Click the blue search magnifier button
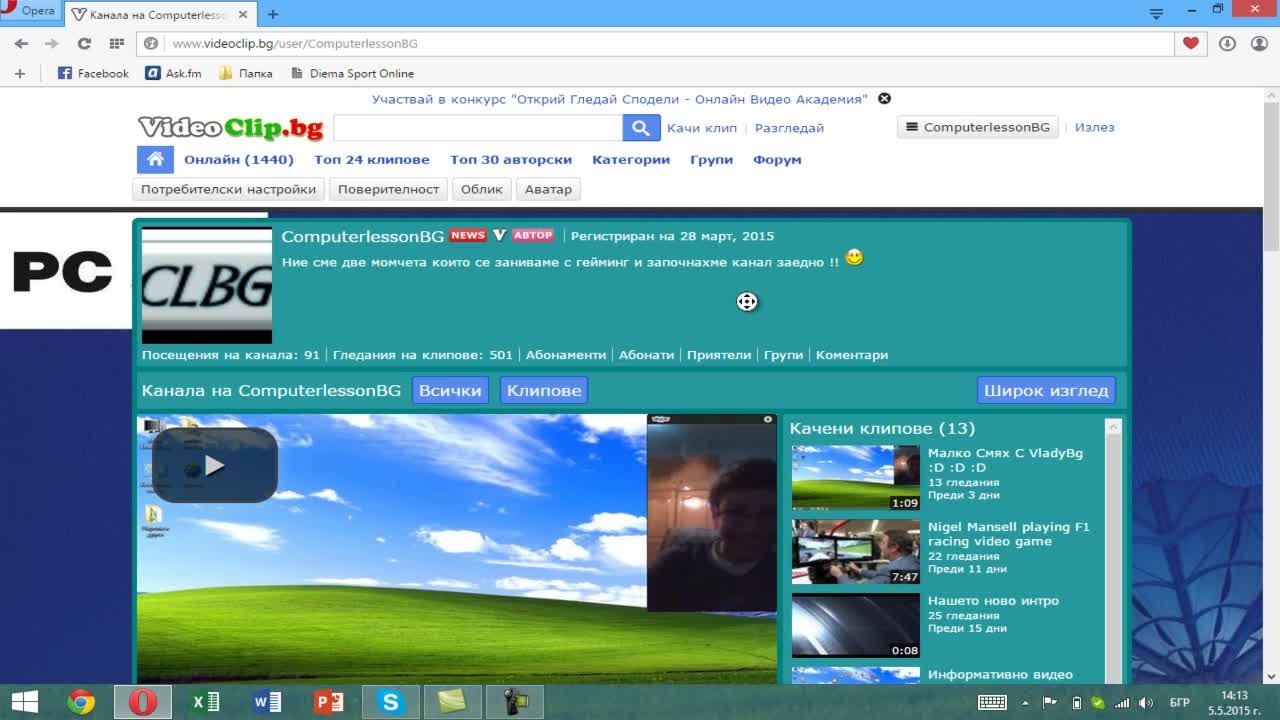This screenshot has width=1280, height=720. pos(640,128)
